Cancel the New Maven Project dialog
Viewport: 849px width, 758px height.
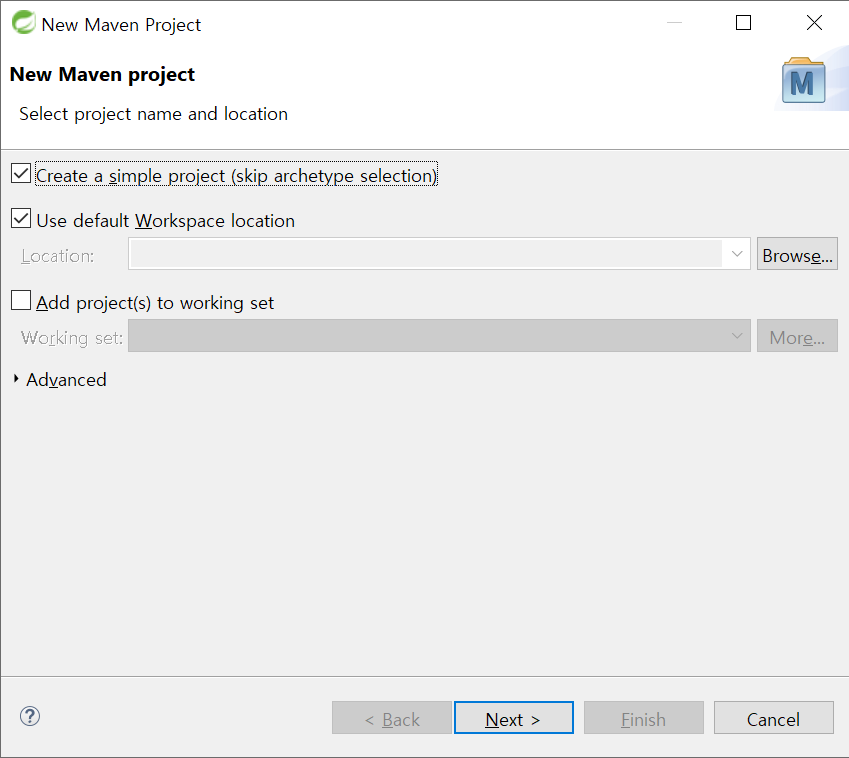click(x=774, y=718)
